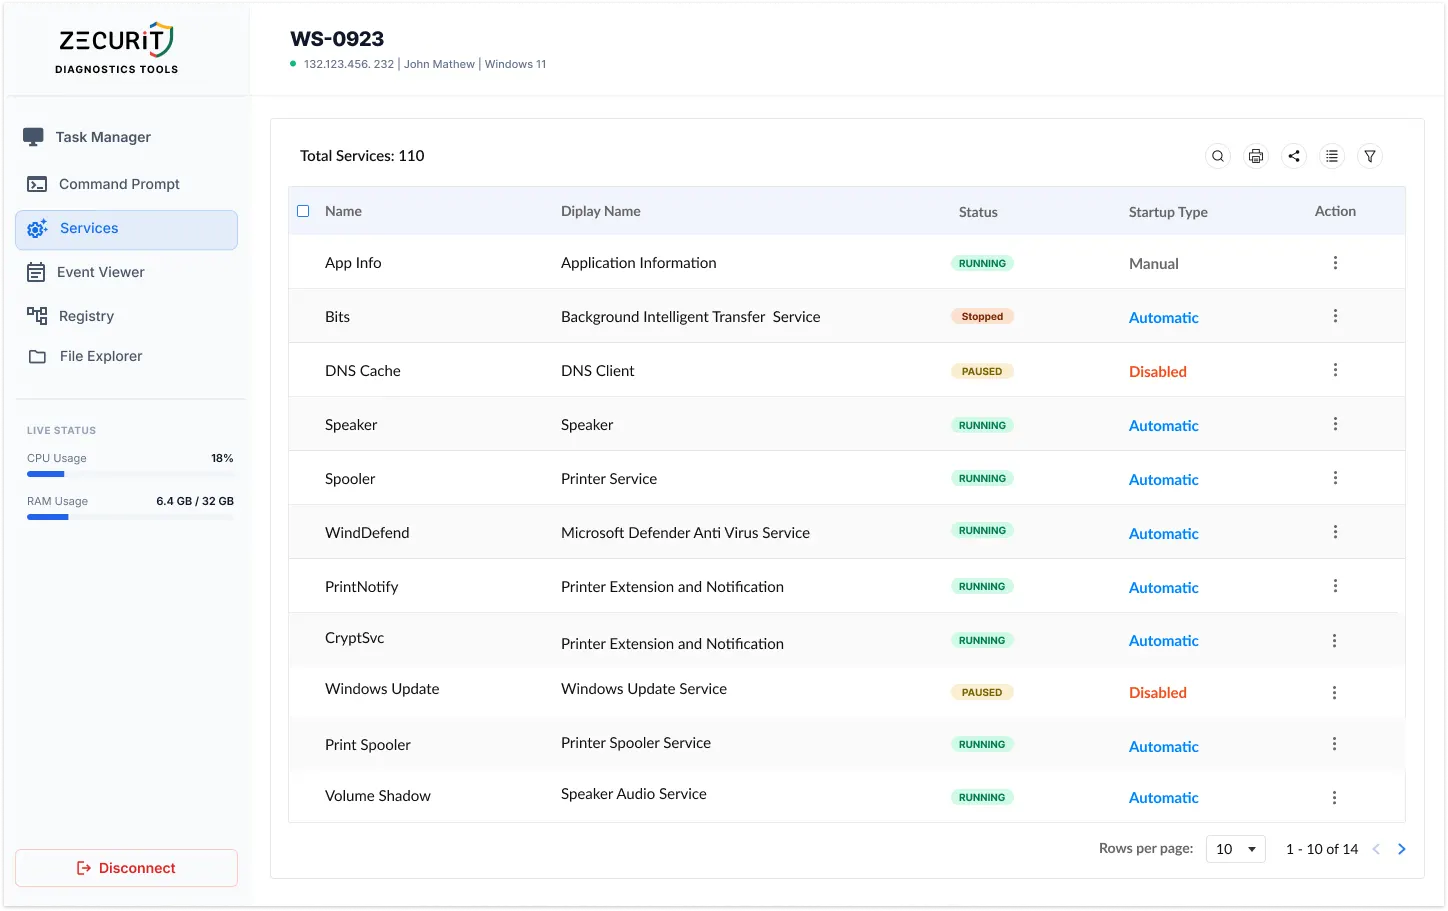Go to next page with right arrow
Image resolution: width=1448 pixels, height=911 pixels.
1401,848
